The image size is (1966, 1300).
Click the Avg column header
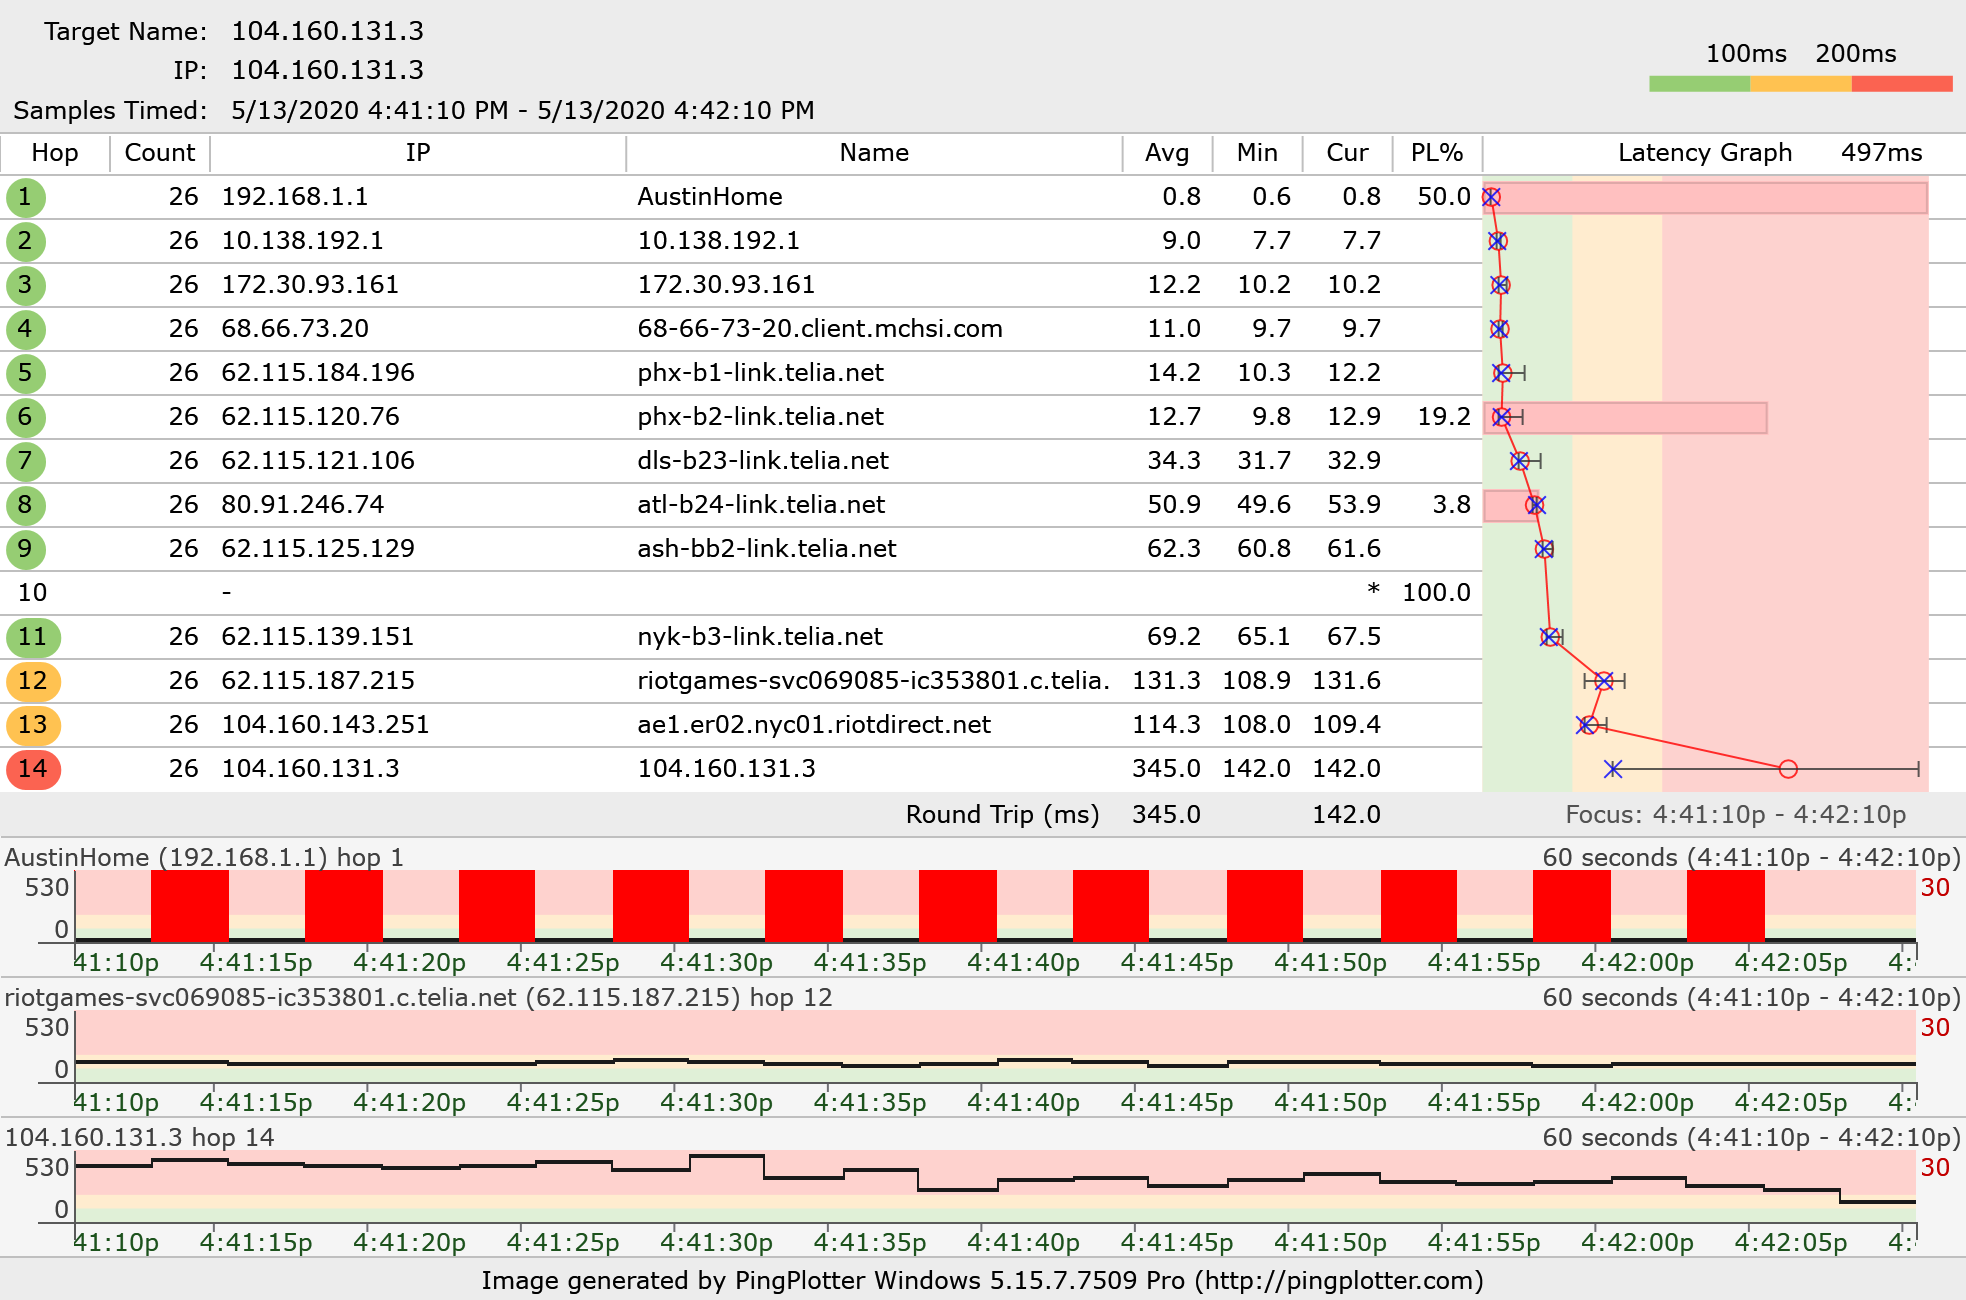1166,153
